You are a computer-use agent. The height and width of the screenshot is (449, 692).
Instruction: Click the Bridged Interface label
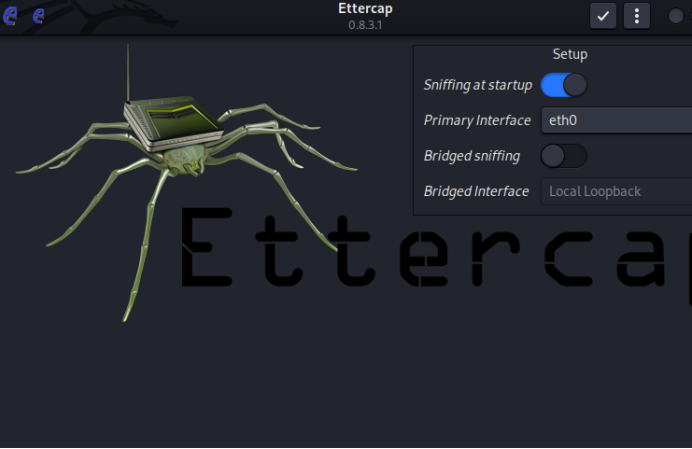point(476,191)
